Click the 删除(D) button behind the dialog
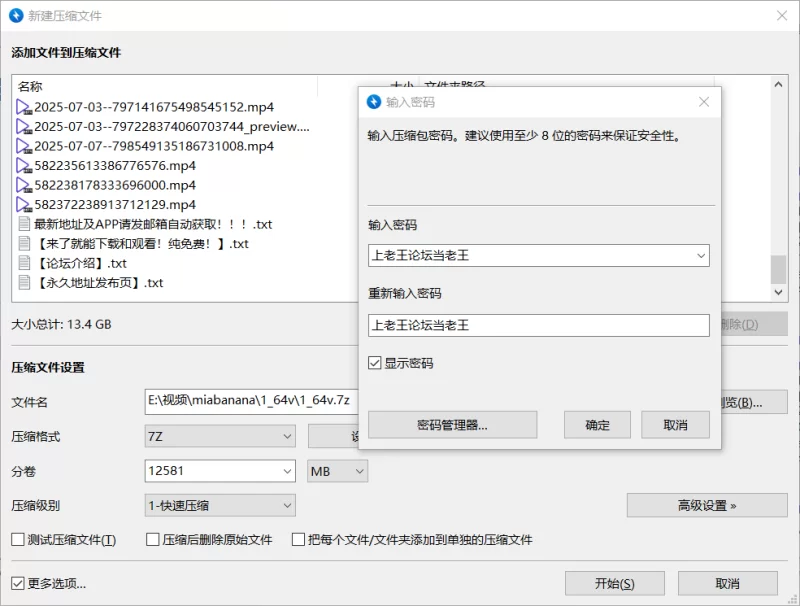The height and width of the screenshot is (606, 800). (x=755, y=324)
